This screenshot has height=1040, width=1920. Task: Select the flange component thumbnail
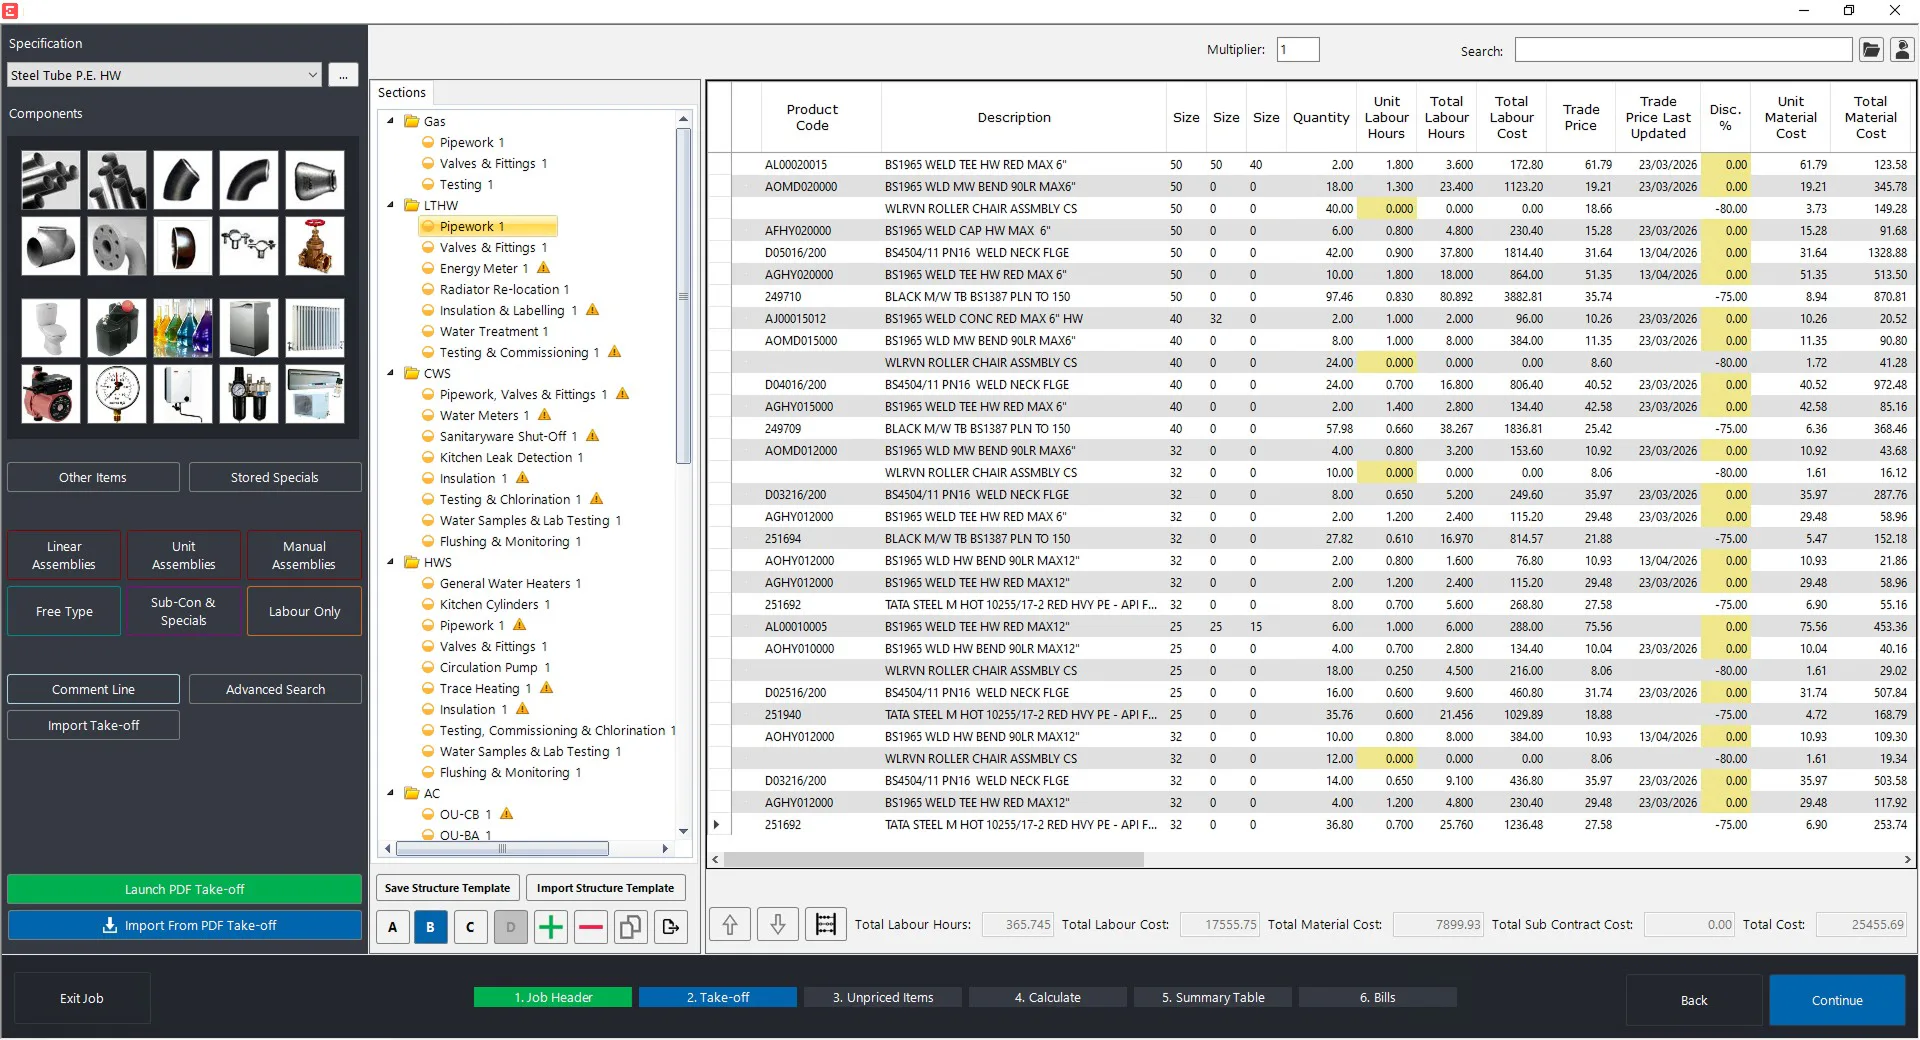coord(117,246)
